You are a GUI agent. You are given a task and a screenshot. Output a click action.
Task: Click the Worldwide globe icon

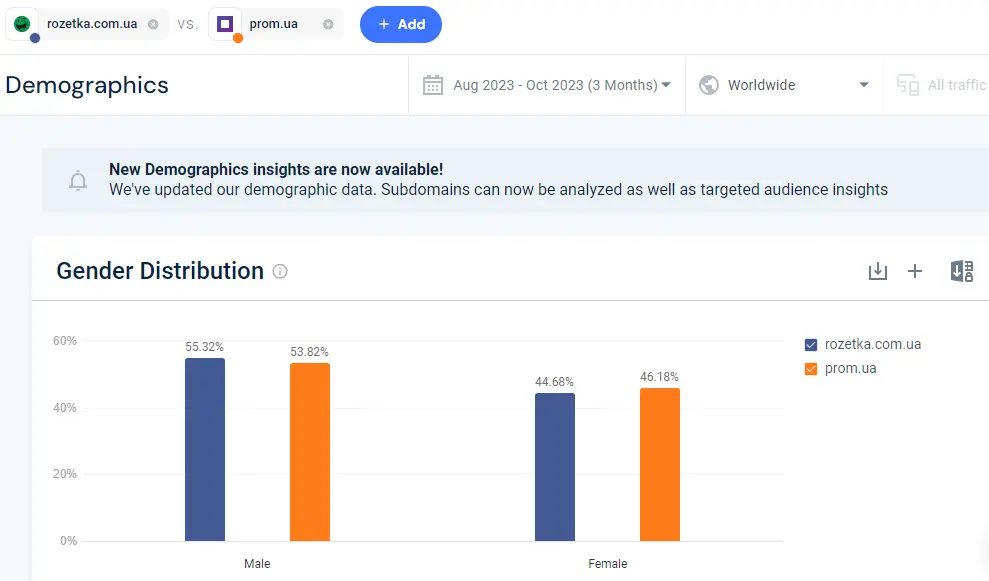click(709, 85)
